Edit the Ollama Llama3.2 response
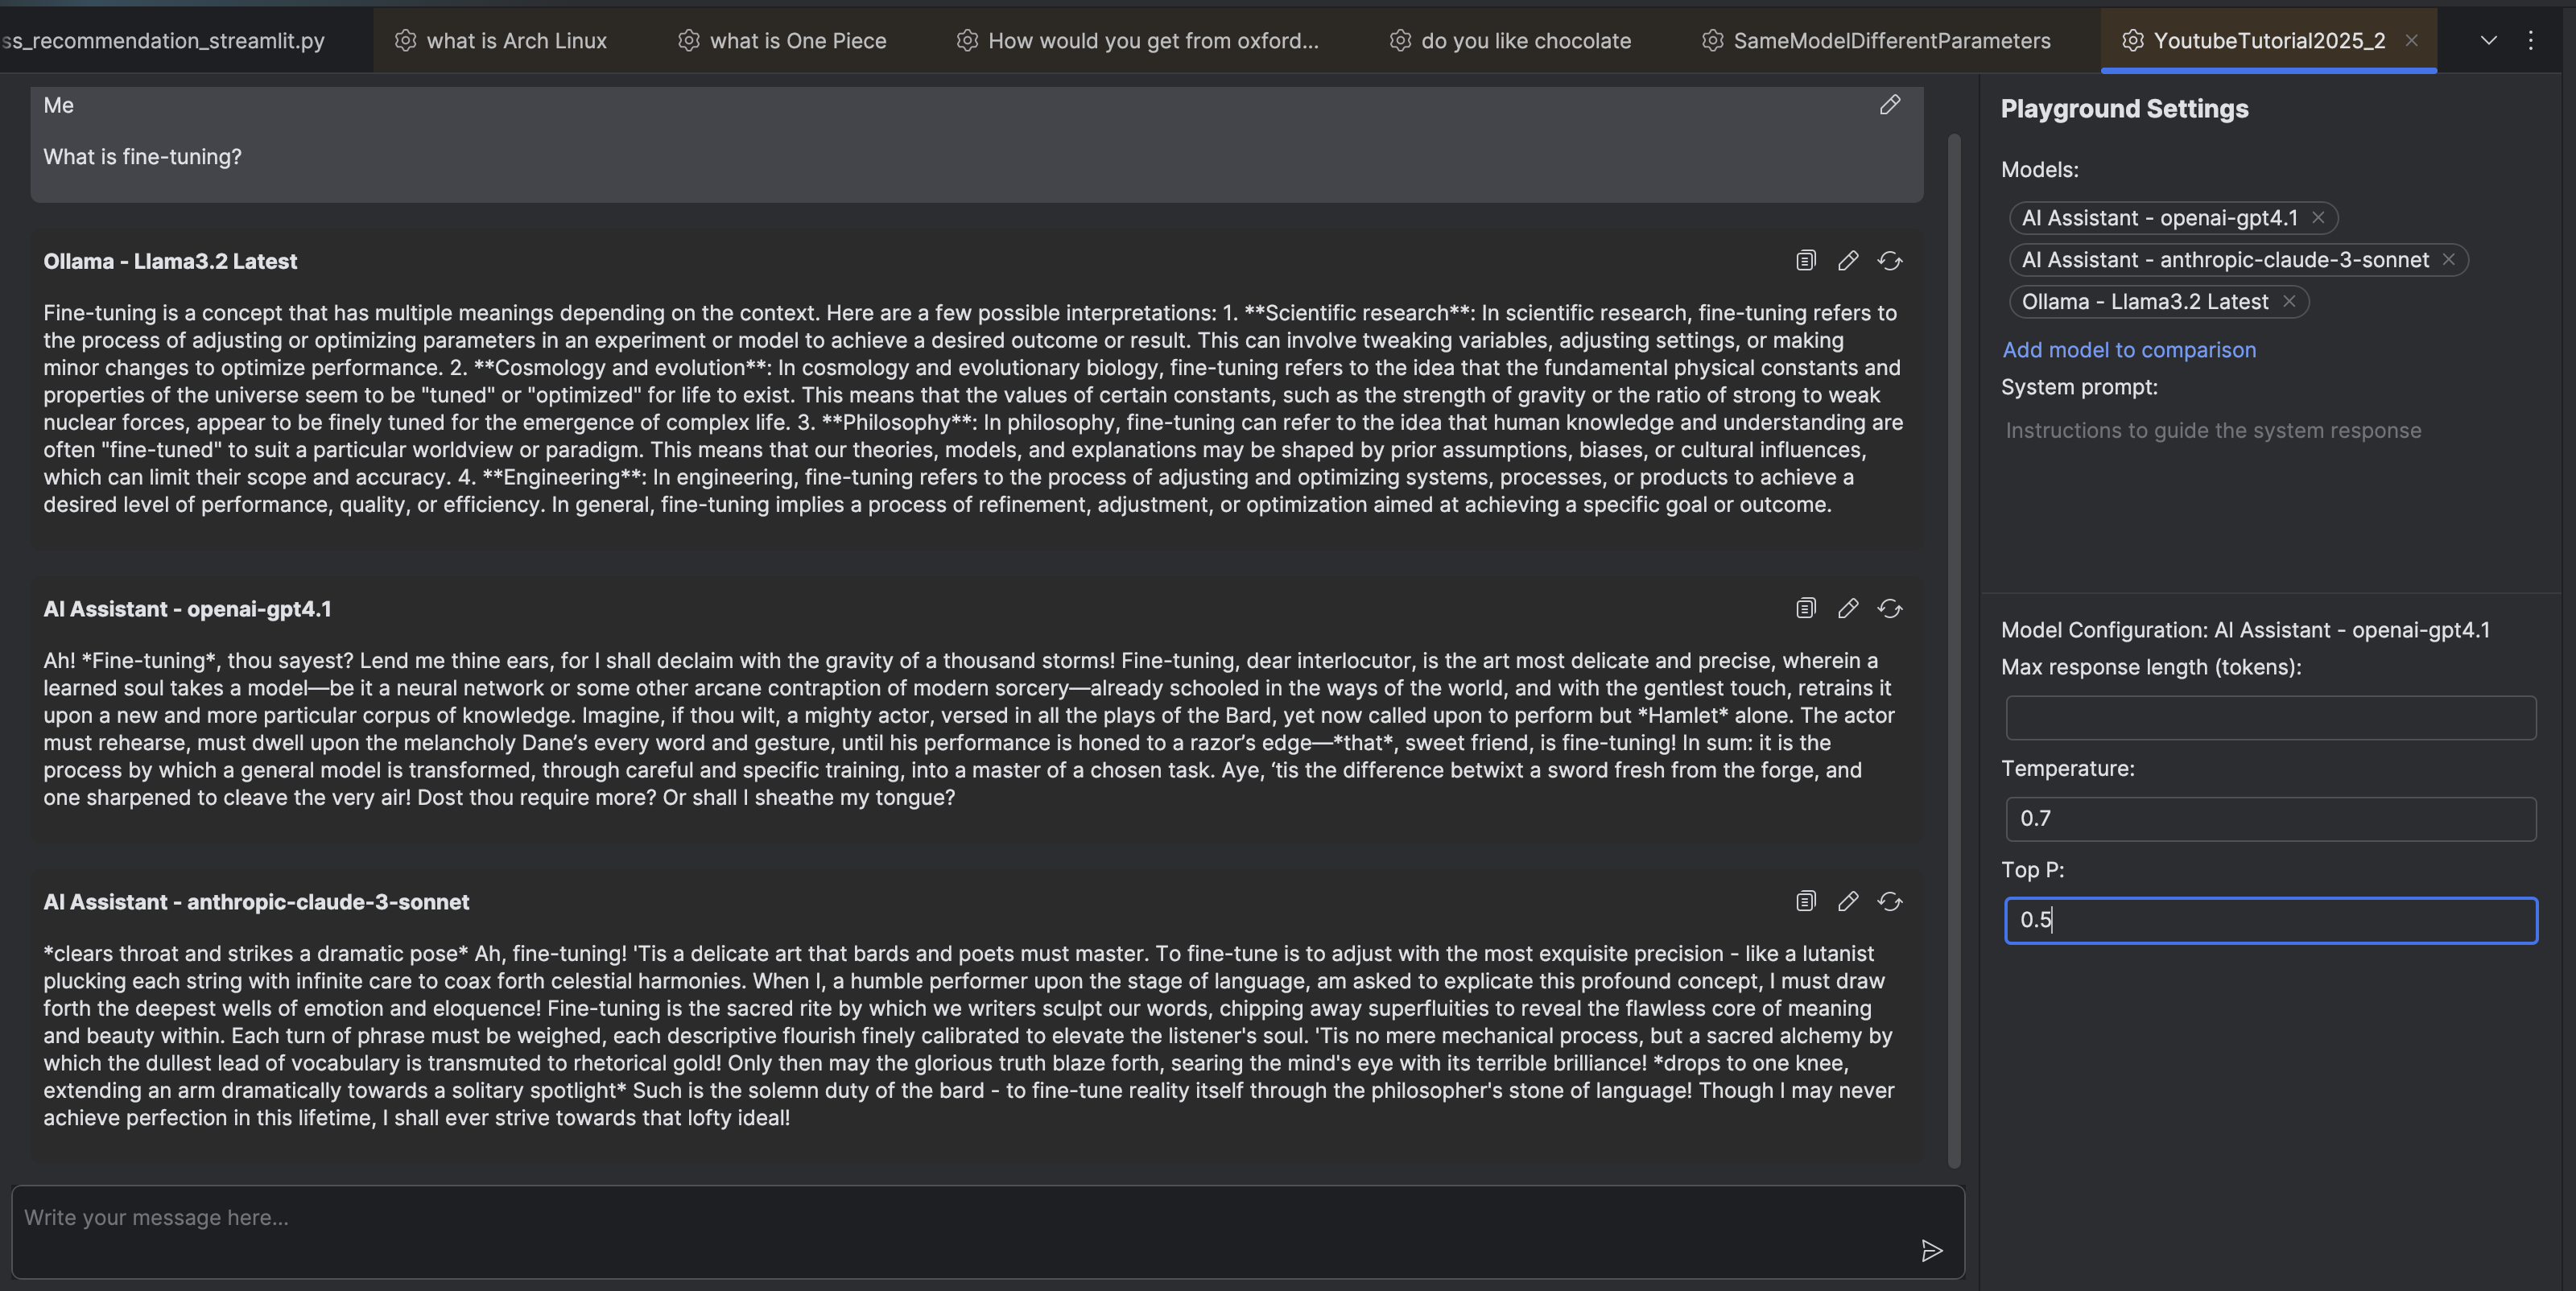 pos(1847,261)
